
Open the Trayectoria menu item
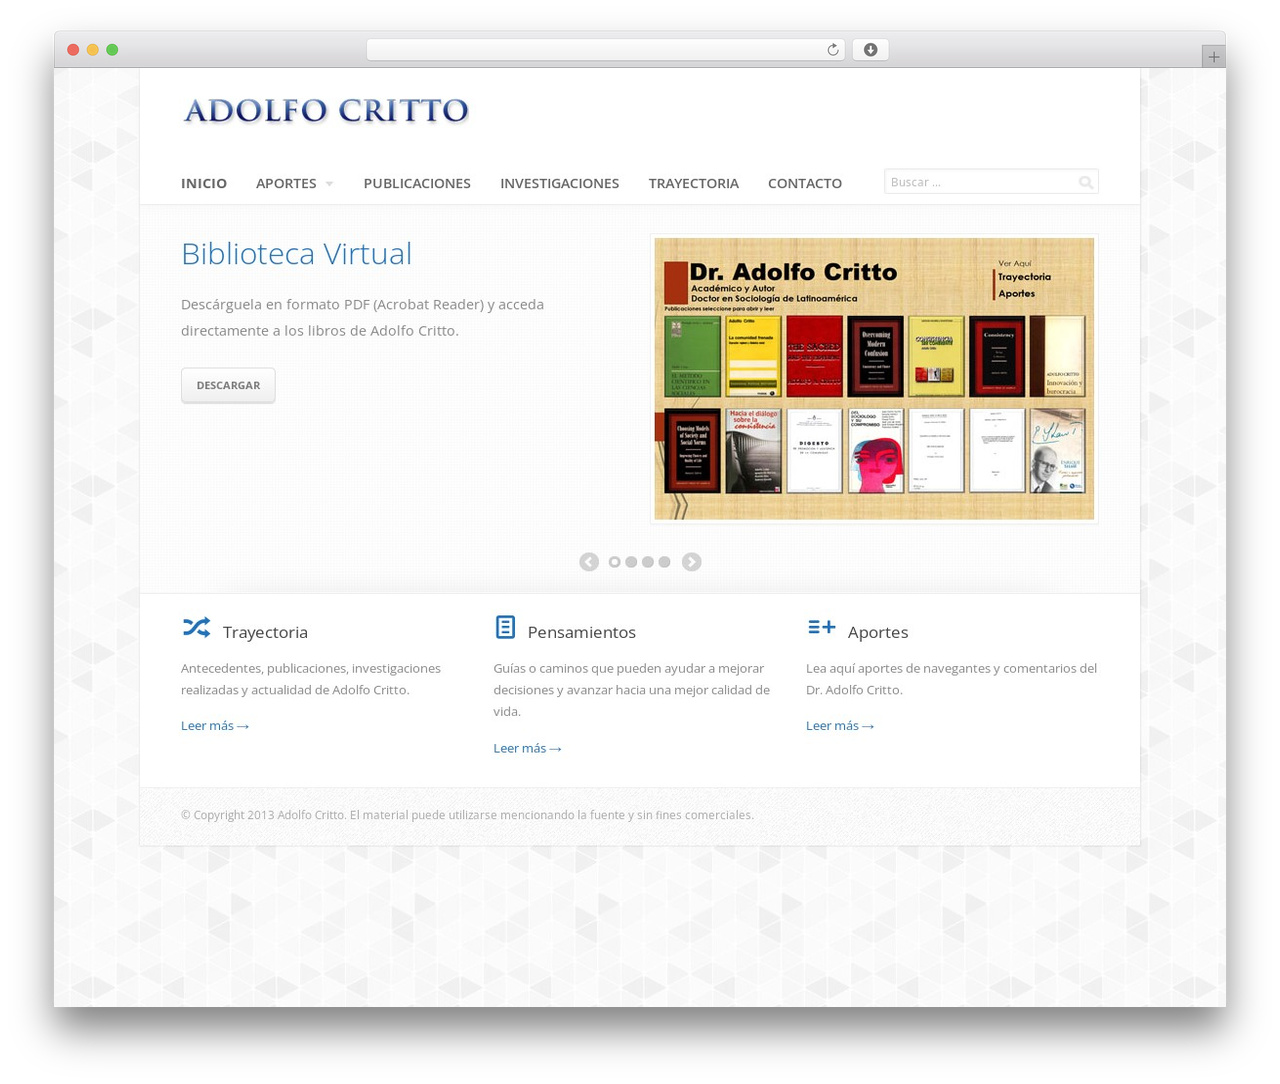pos(693,183)
